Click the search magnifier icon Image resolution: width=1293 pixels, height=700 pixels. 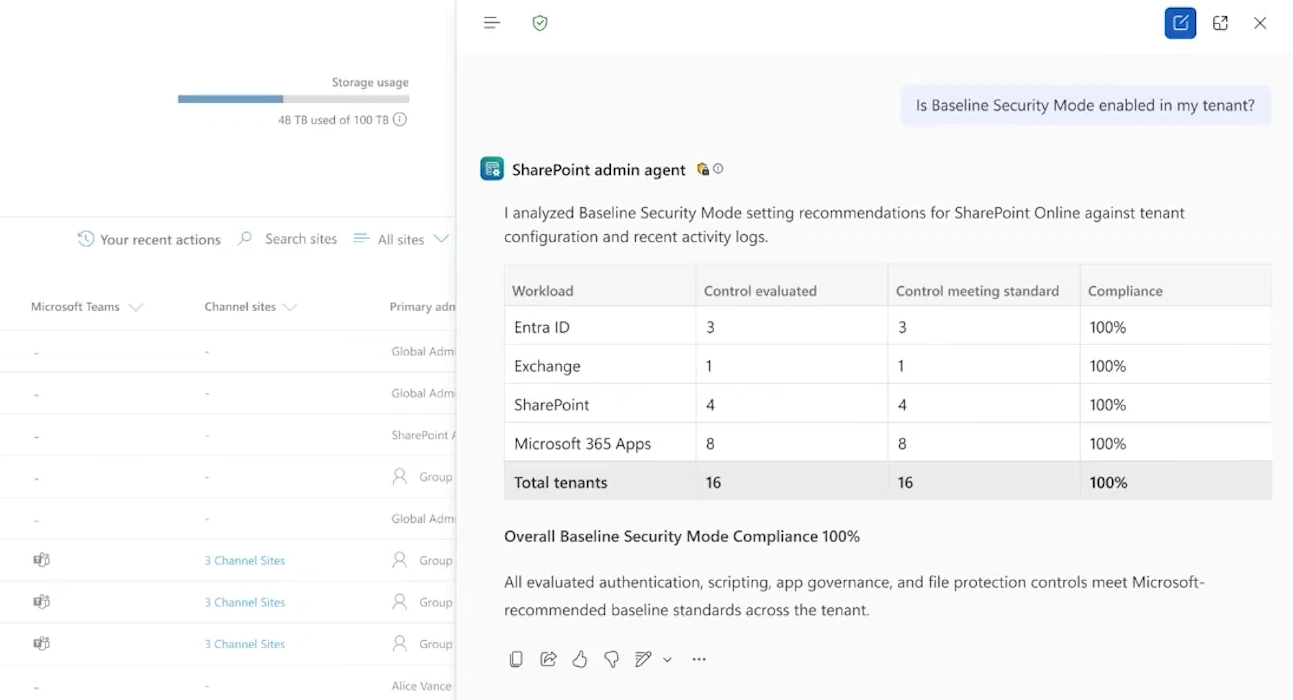245,239
